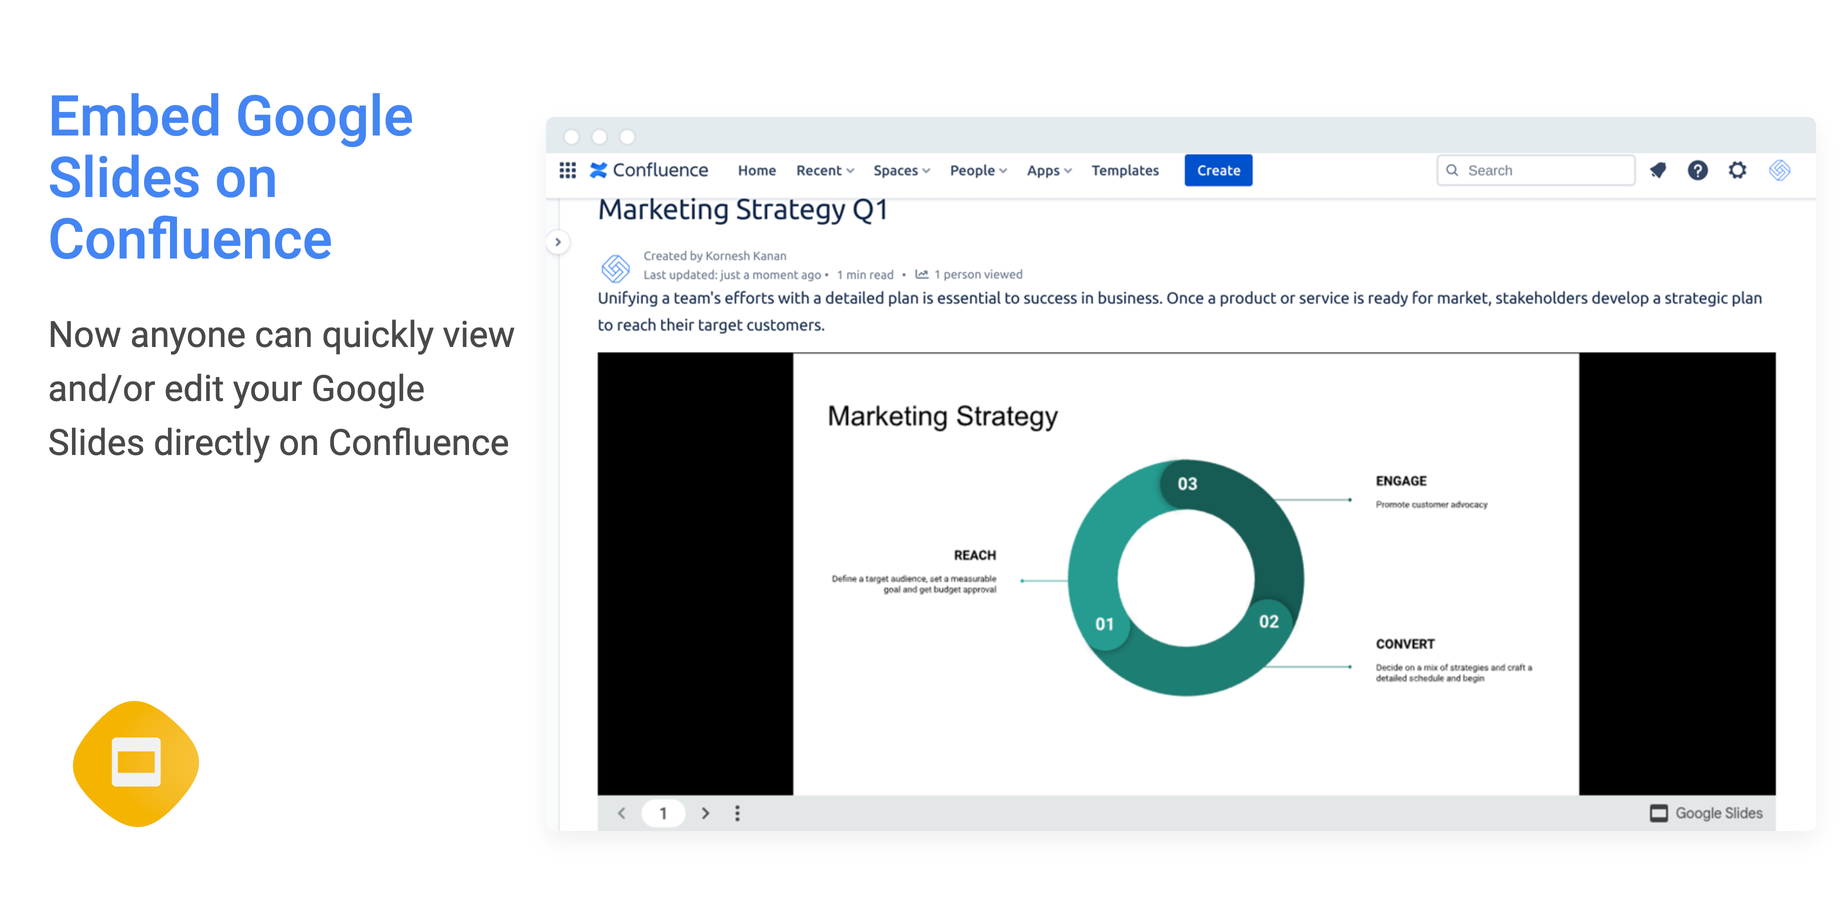This screenshot has width=1840, height=900.
Task: Click the Embed Google Slides on Confluence headline
Action: [231, 178]
